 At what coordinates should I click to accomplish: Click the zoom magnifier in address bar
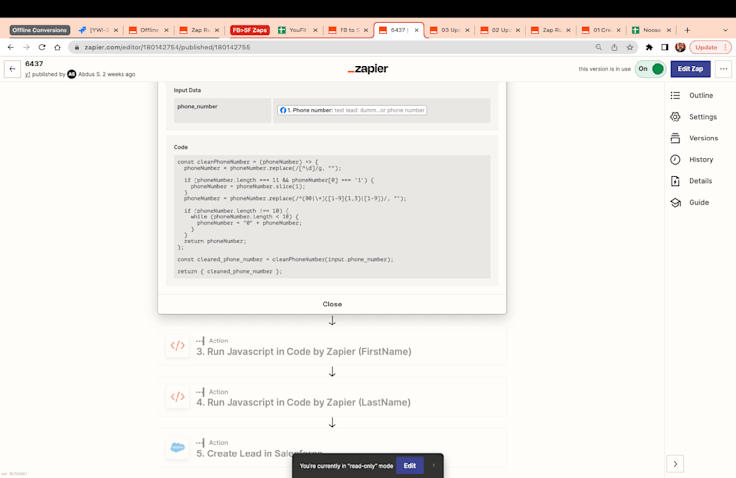tap(598, 47)
